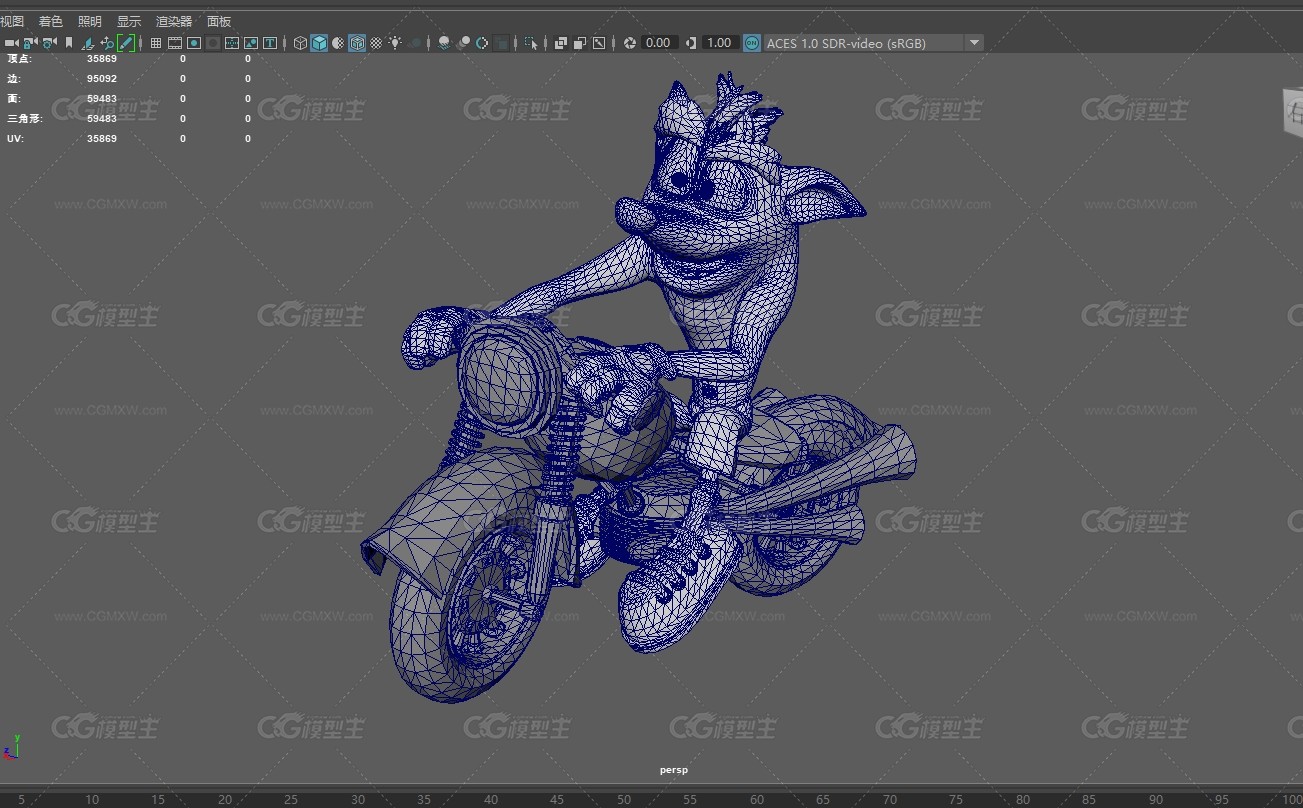Click edge count 95092

(102, 79)
